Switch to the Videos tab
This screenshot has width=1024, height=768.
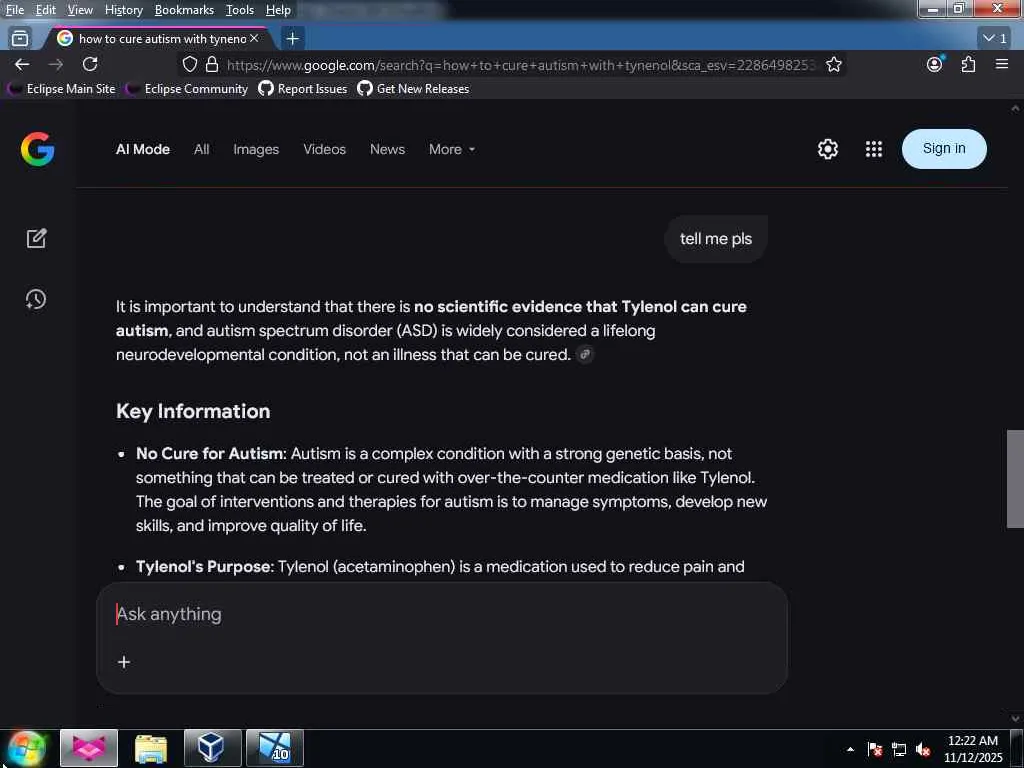(324, 150)
